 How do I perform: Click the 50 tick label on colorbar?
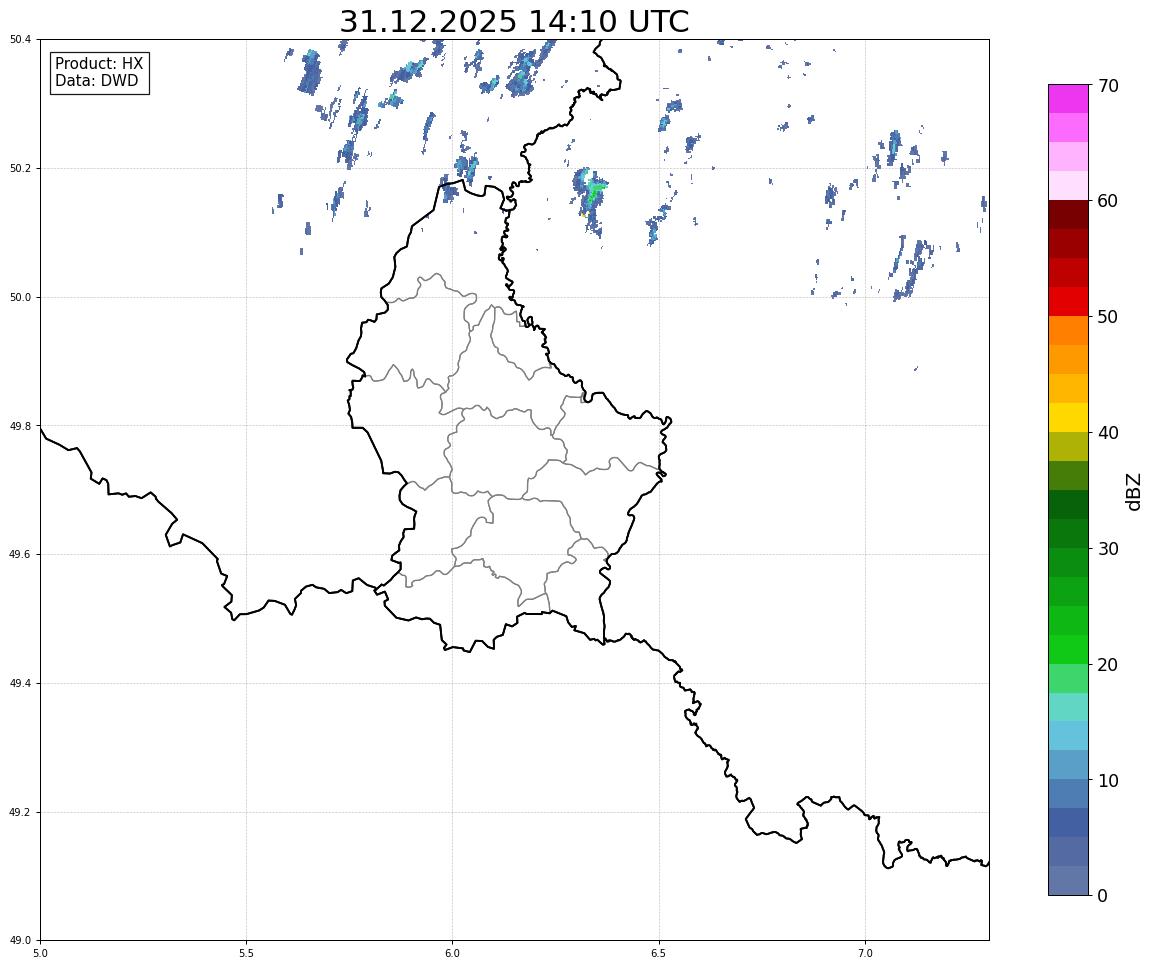[x=1108, y=317]
